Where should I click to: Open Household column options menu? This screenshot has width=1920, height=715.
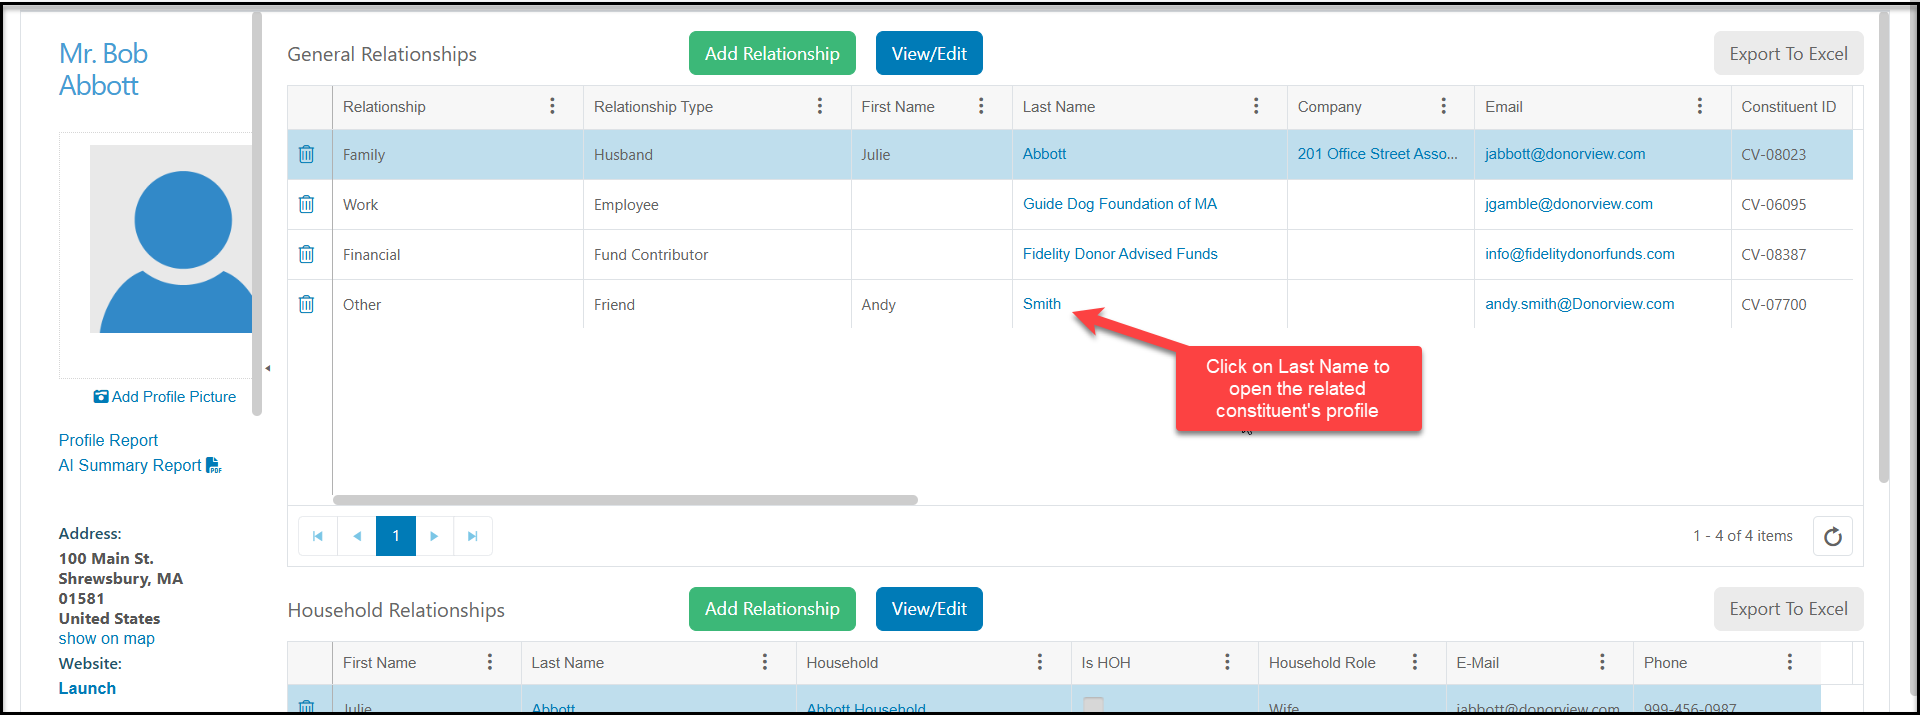pos(1040,662)
